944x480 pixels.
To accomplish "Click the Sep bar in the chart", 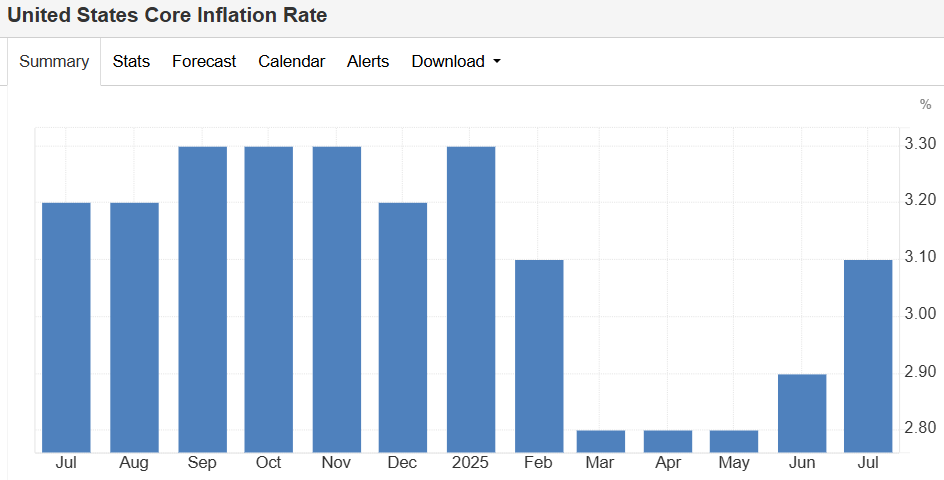I will pos(202,299).
